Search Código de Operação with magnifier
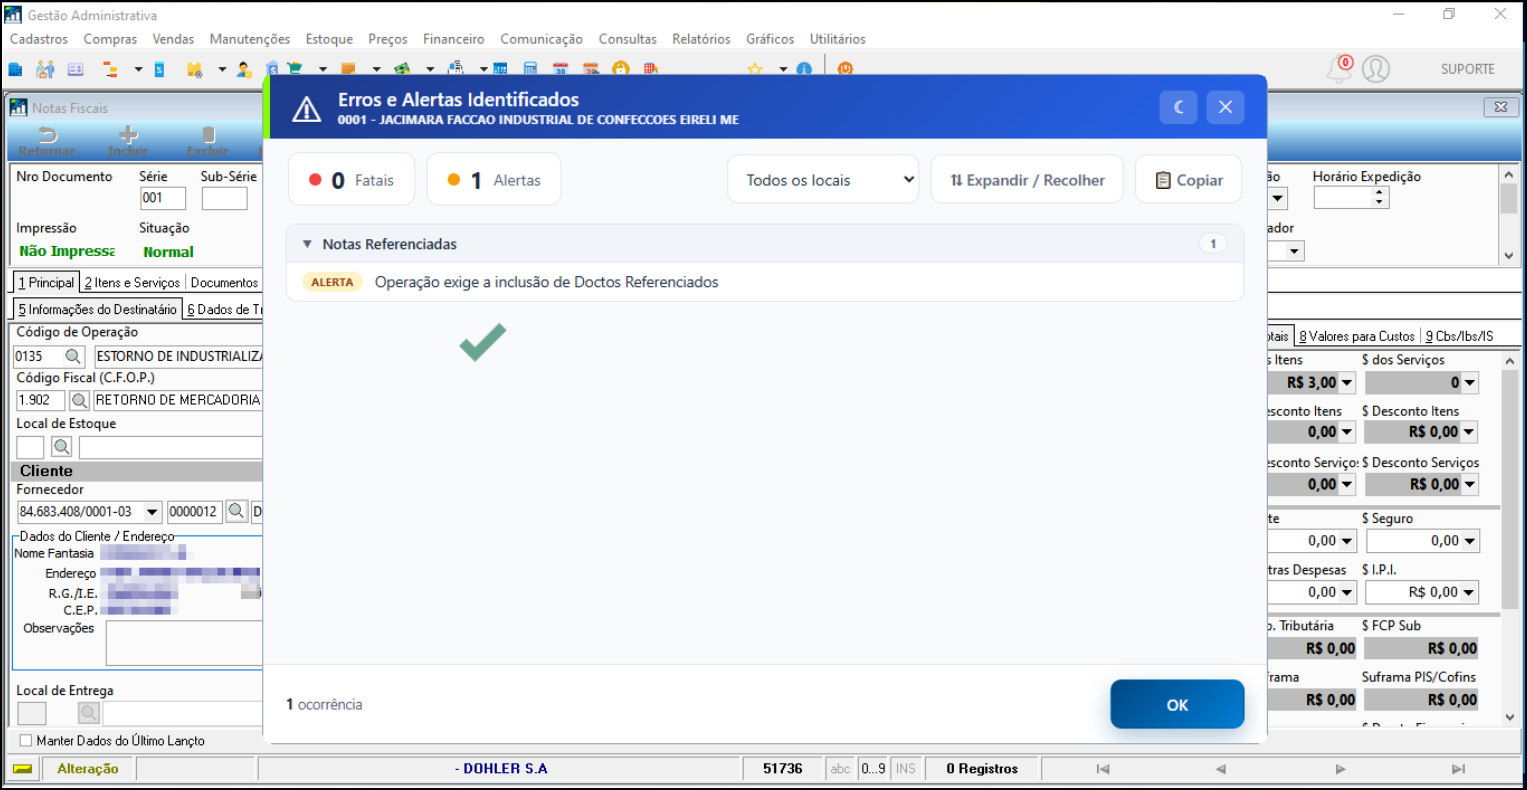Screen dimensions: 1527x790 point(73,356)
